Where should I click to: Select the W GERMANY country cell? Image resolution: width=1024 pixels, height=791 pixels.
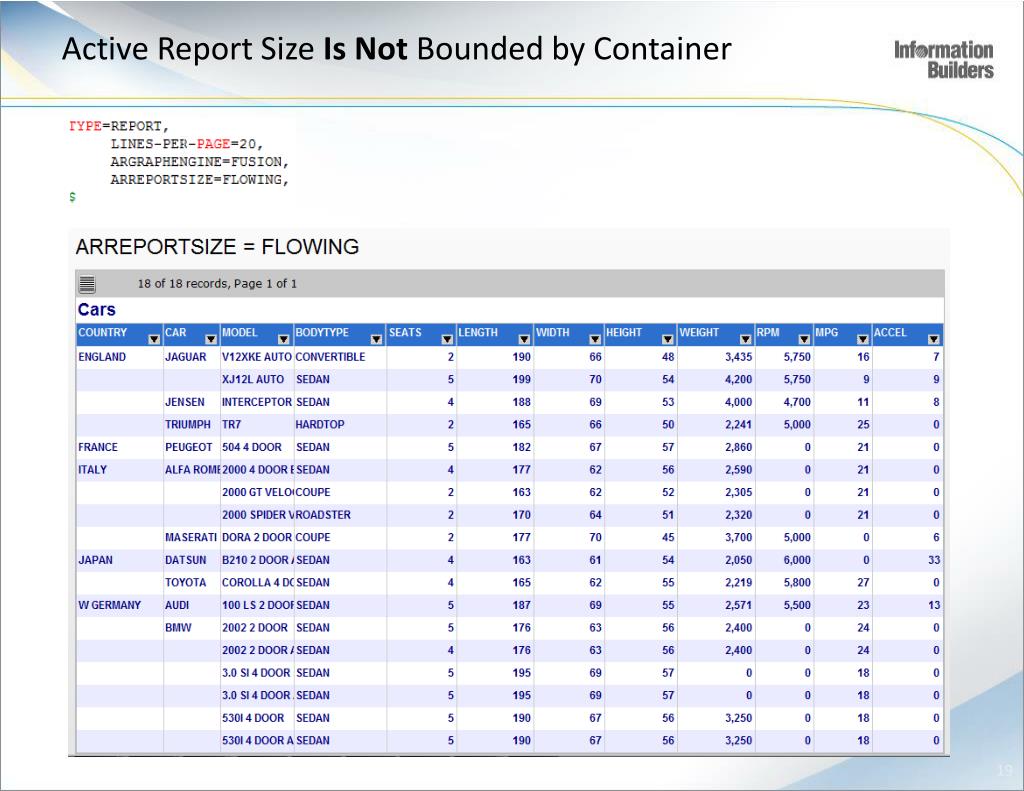coord(109,605)
